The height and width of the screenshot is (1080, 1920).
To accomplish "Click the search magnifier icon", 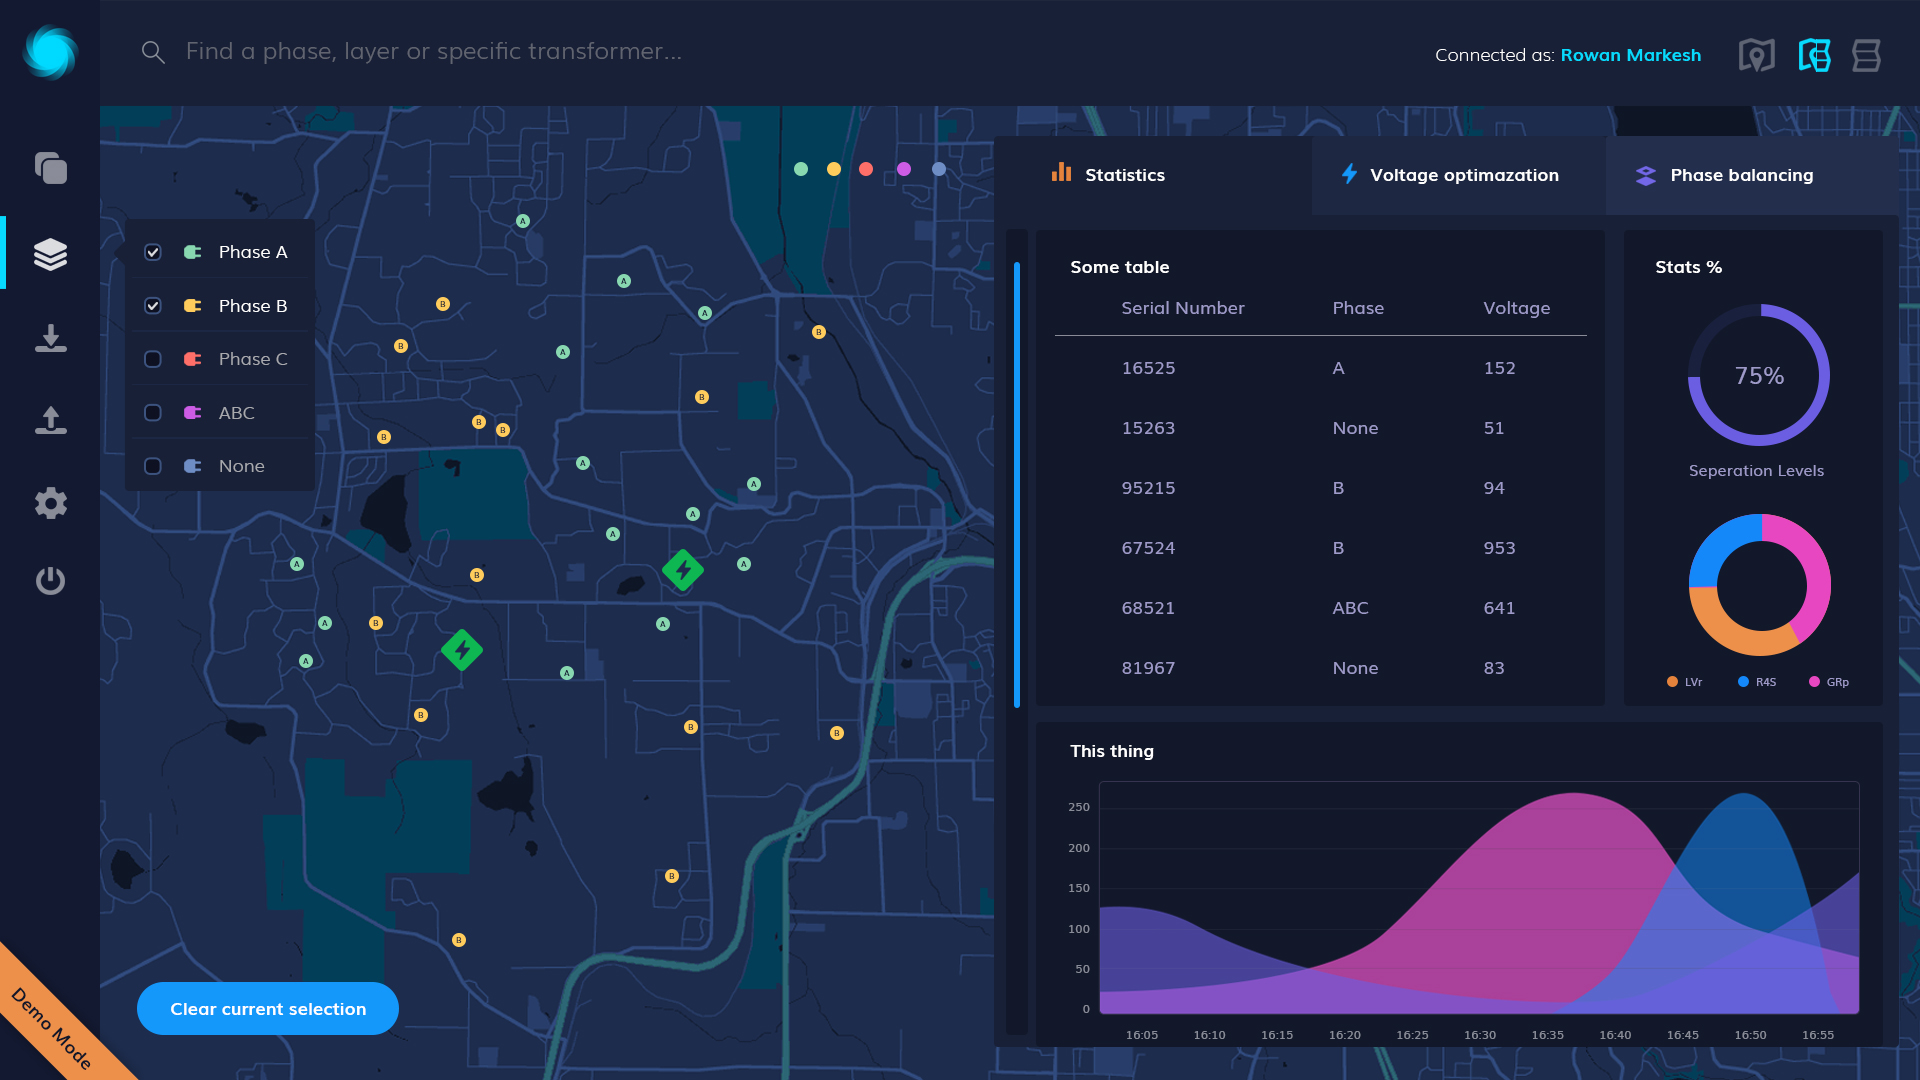I will pos(152,52).
